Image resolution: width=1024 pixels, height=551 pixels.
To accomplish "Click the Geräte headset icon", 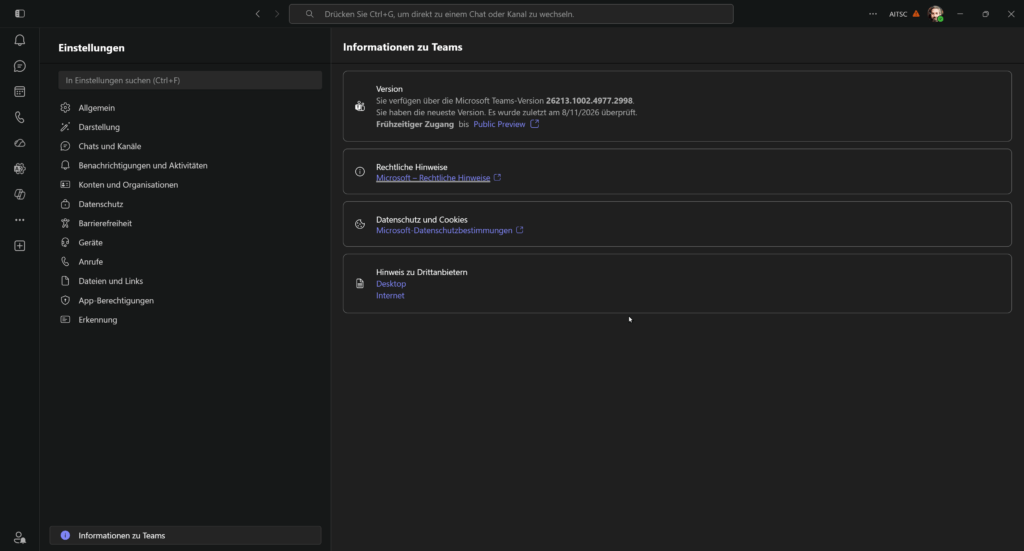I will click(65, 242).
